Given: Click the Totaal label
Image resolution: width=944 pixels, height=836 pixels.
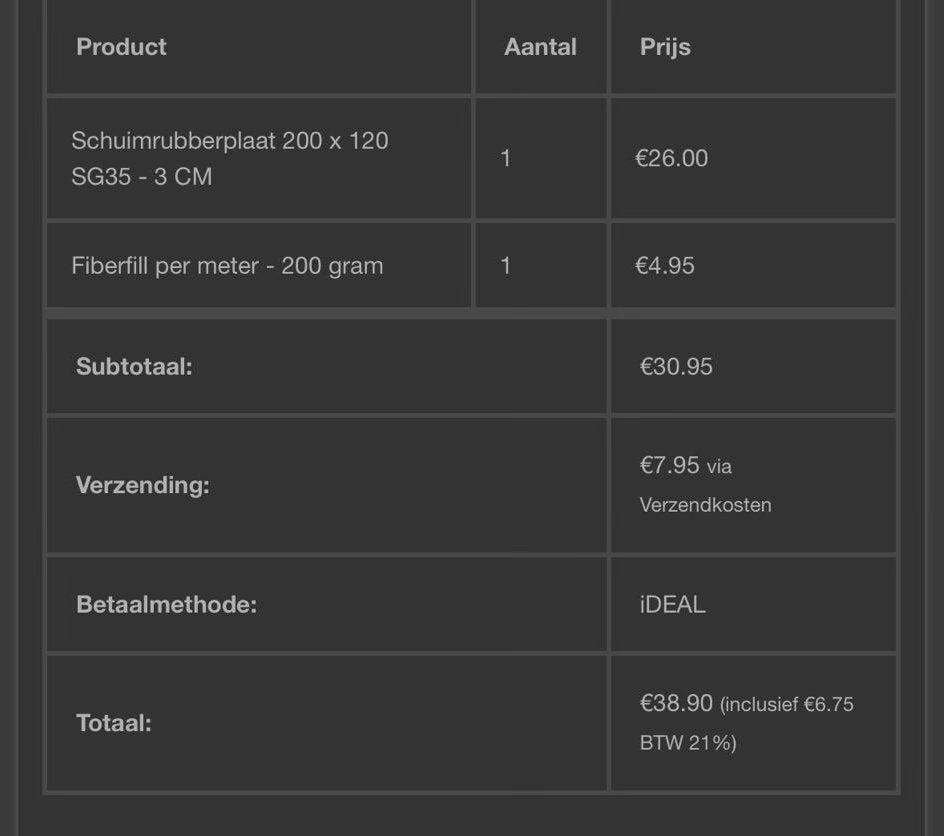Looking at the screenshot, I should click(113, 723).
